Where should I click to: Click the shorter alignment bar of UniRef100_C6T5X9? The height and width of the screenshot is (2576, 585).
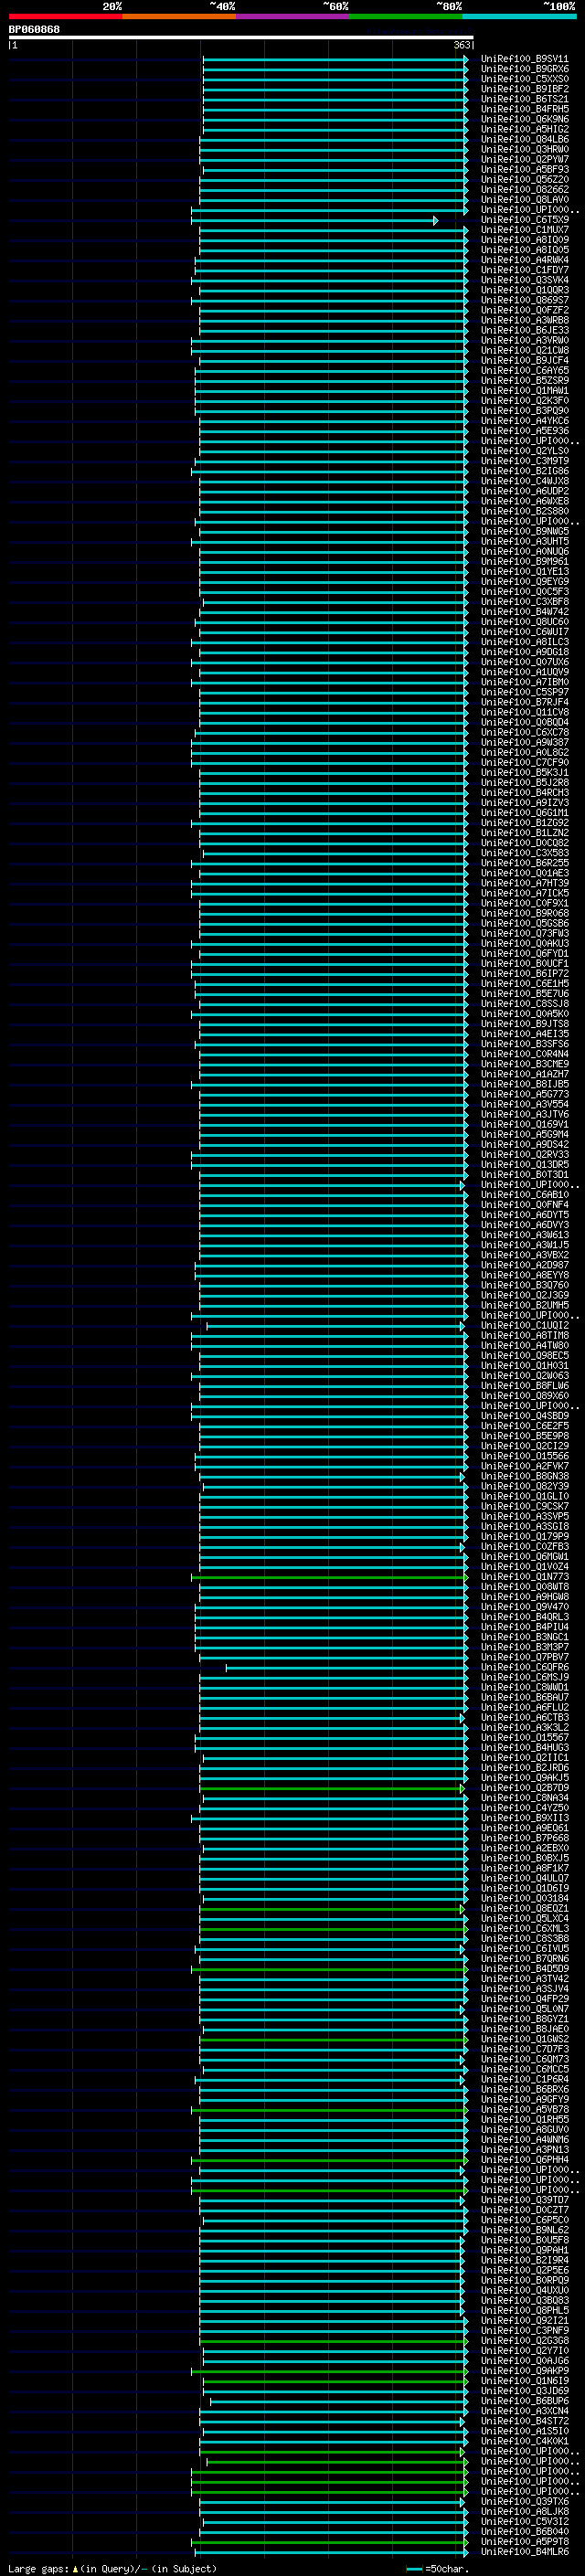point(315,220)
